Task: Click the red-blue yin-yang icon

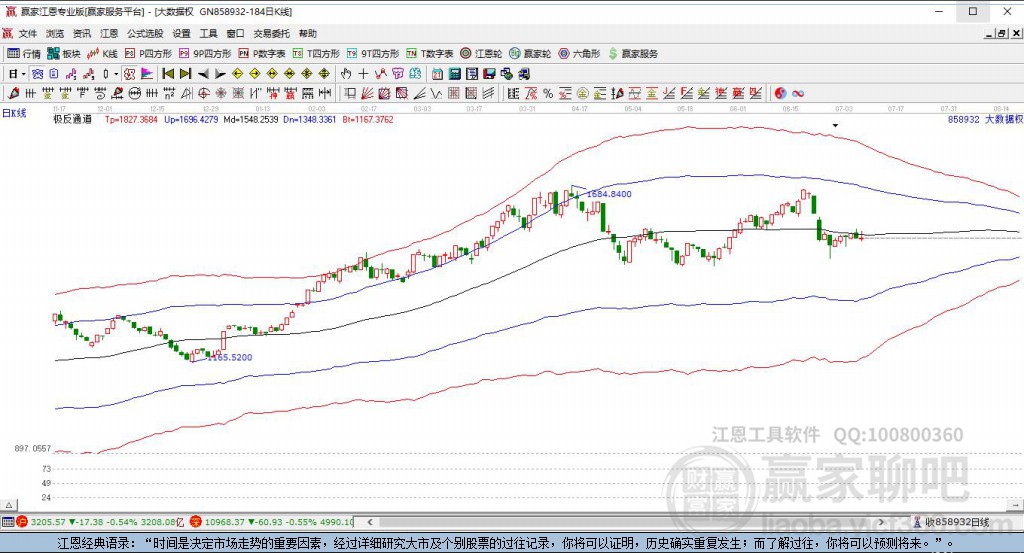Action: point(780,93)
